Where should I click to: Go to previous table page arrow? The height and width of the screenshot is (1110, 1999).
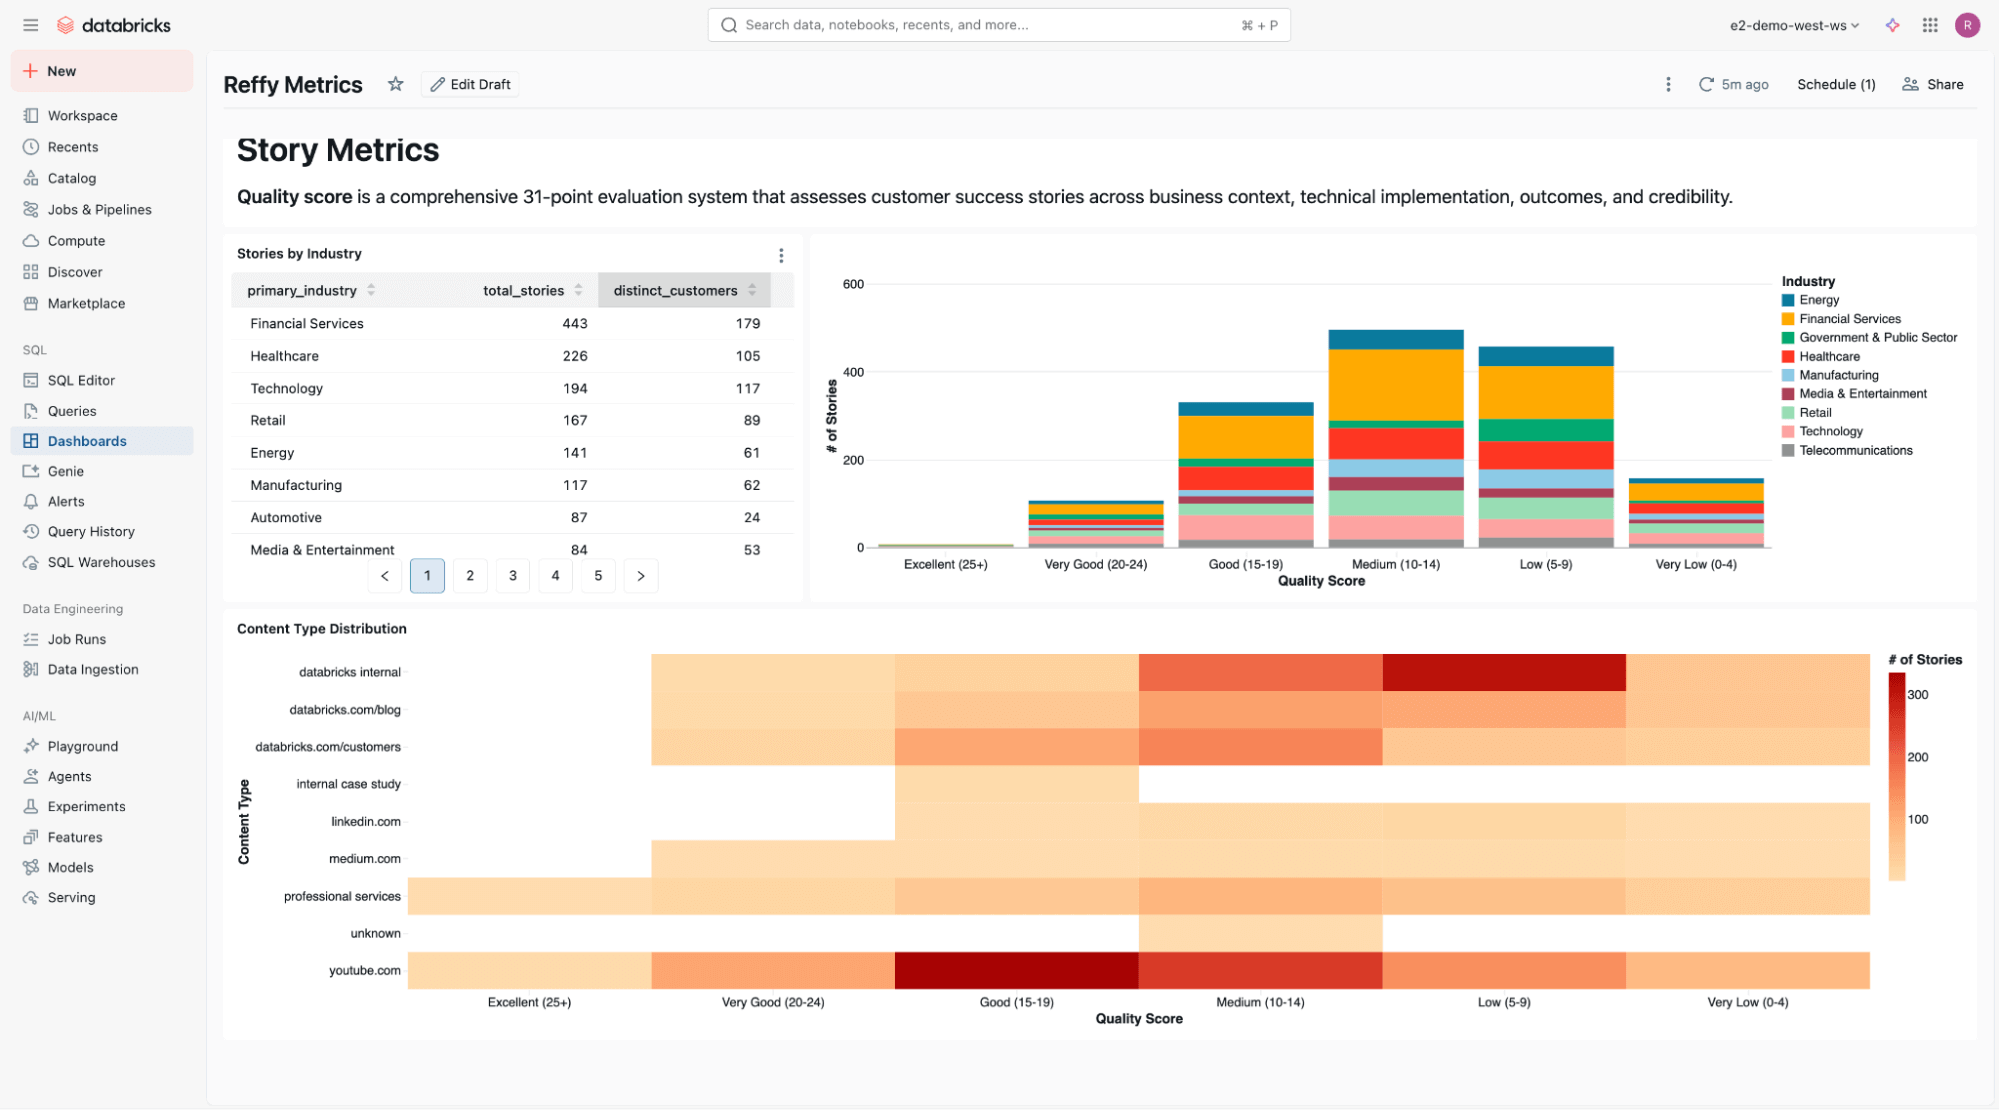[385, 576]
